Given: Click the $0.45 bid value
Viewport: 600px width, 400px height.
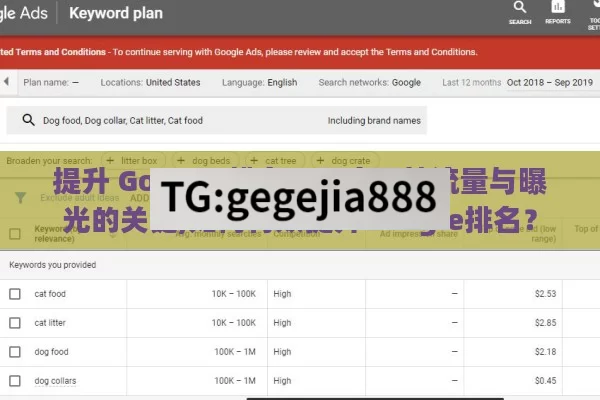Looking at the screenshot, I should pyautogui.click(x=546, y=381).
